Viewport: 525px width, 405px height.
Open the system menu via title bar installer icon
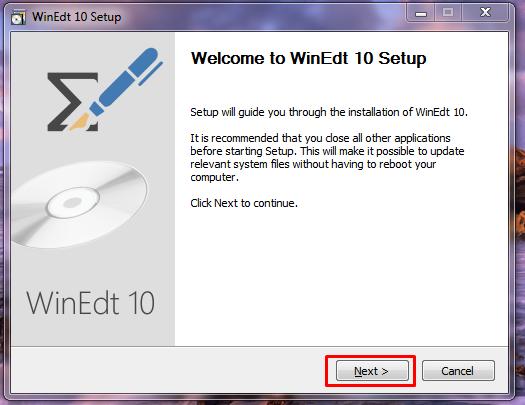tap(18, 17)
